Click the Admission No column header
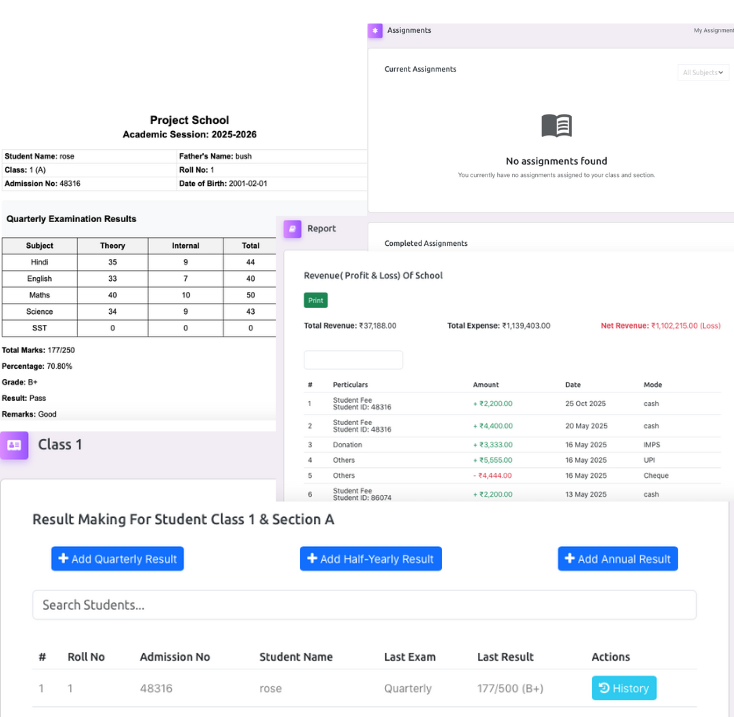The height and width of the screenshot is (717, 734). pos(174,657)
